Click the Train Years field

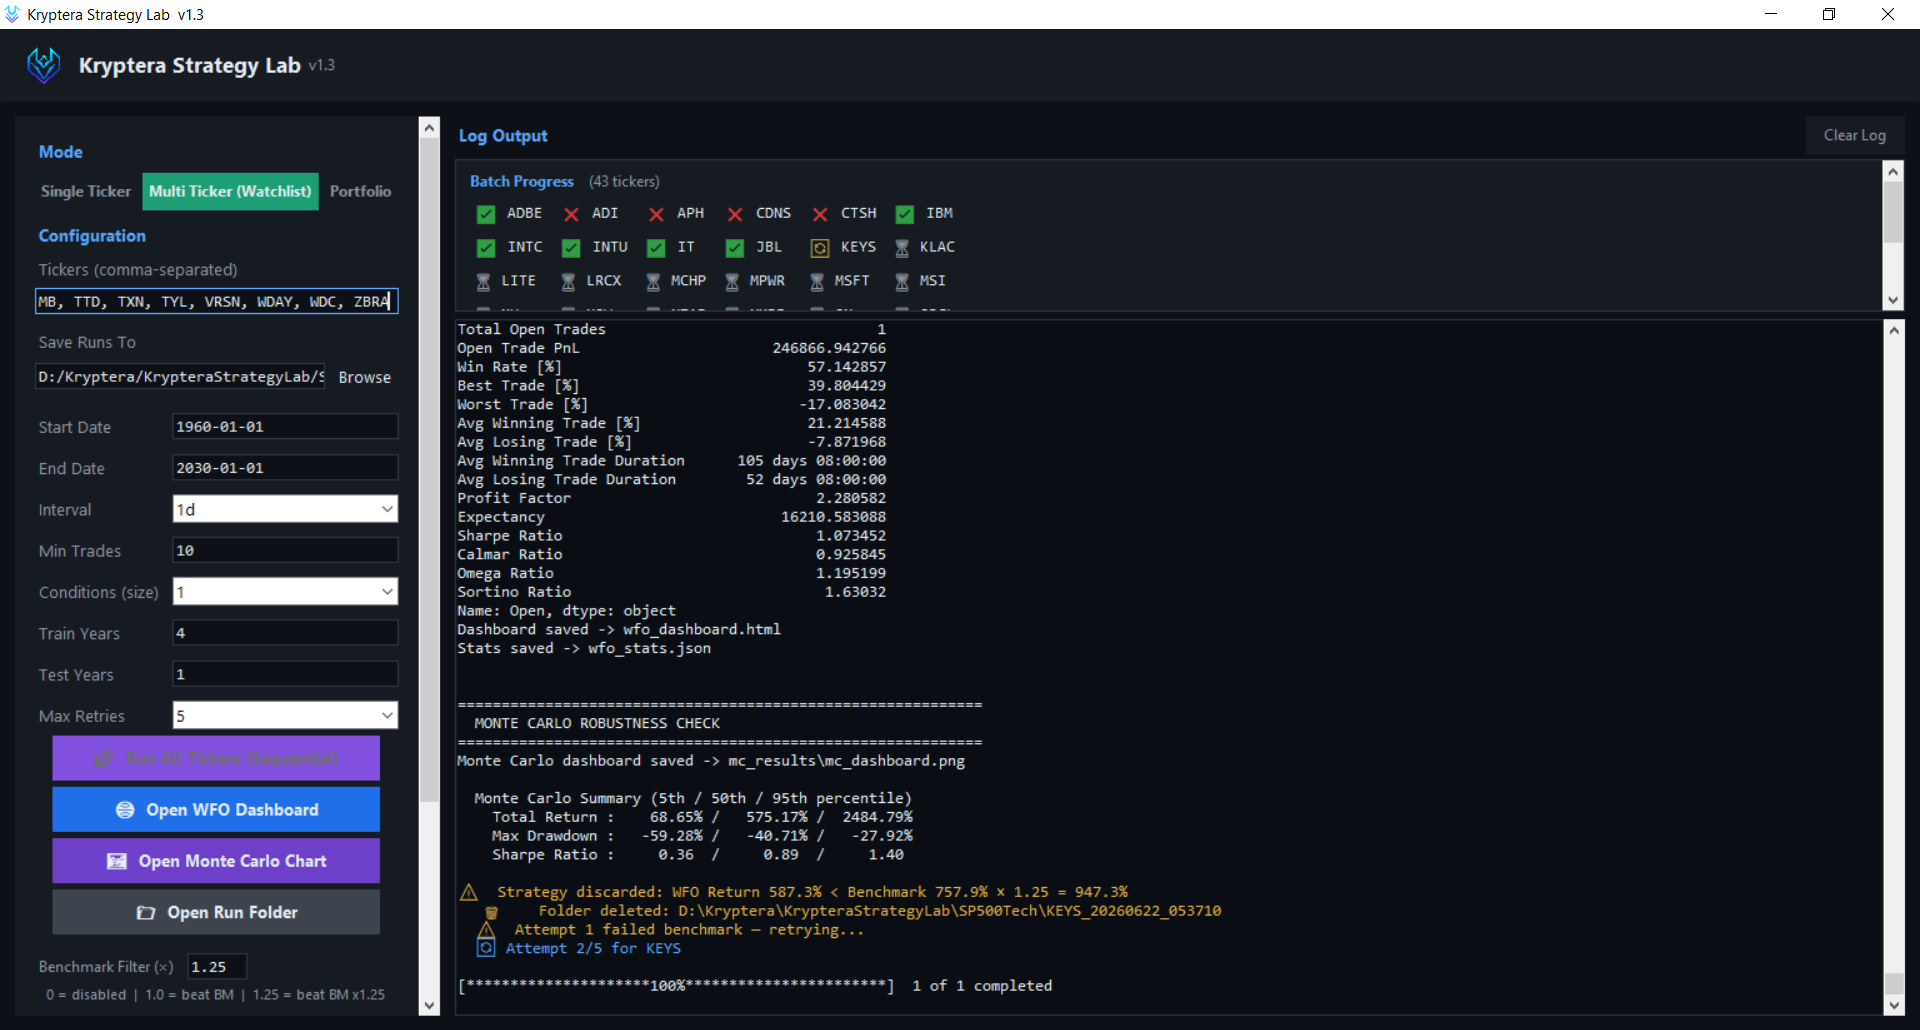(x=285, y=633)
